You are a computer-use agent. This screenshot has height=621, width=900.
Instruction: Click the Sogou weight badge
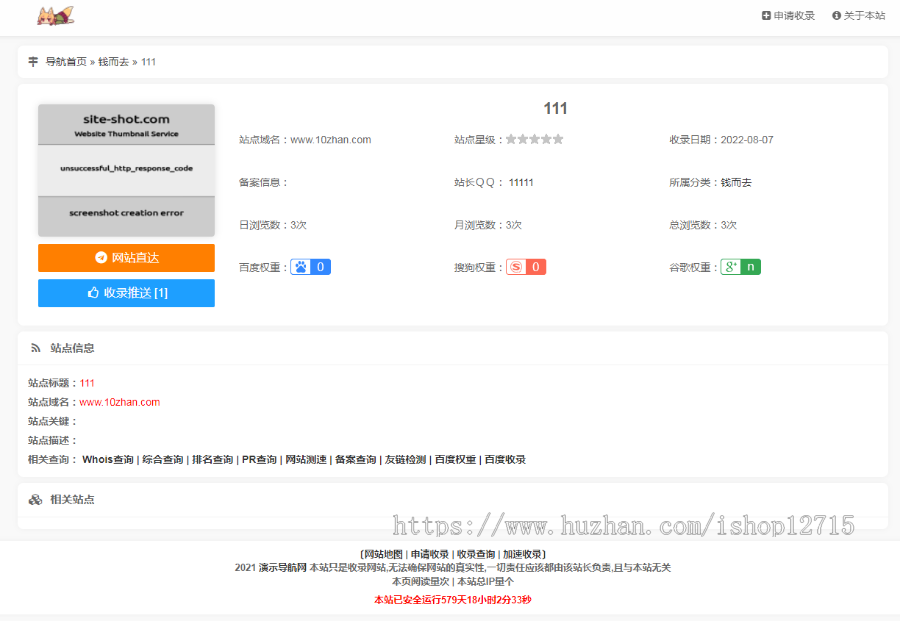coord(526,267)
